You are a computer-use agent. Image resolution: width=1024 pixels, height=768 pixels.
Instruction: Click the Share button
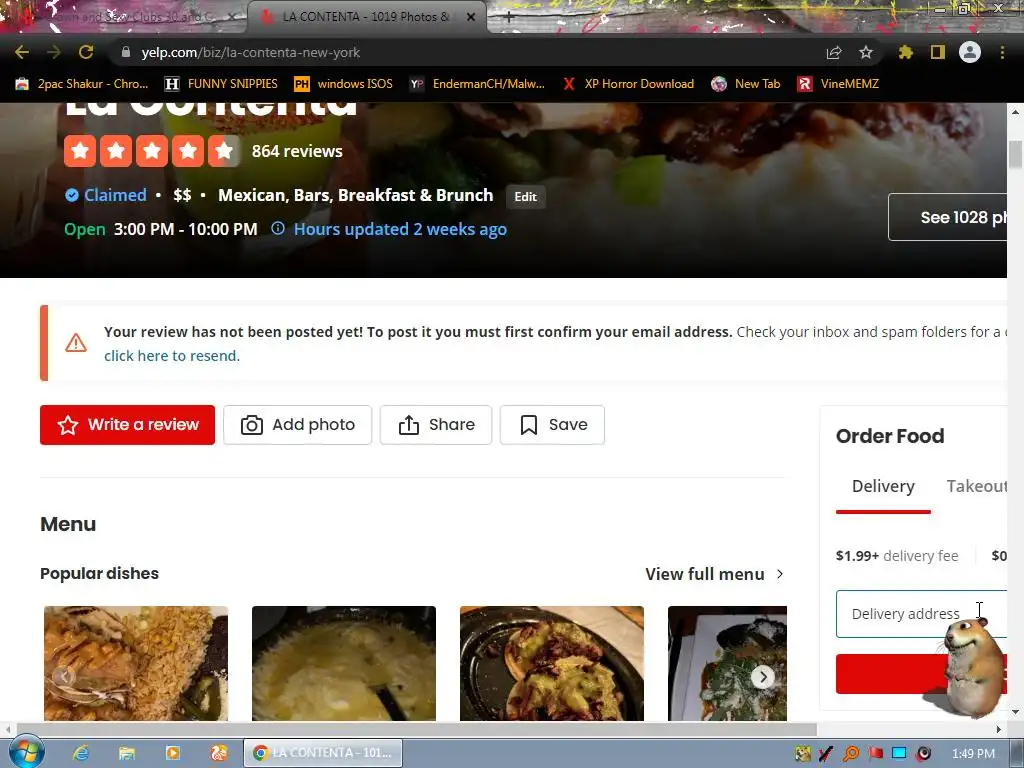(436, 424)
